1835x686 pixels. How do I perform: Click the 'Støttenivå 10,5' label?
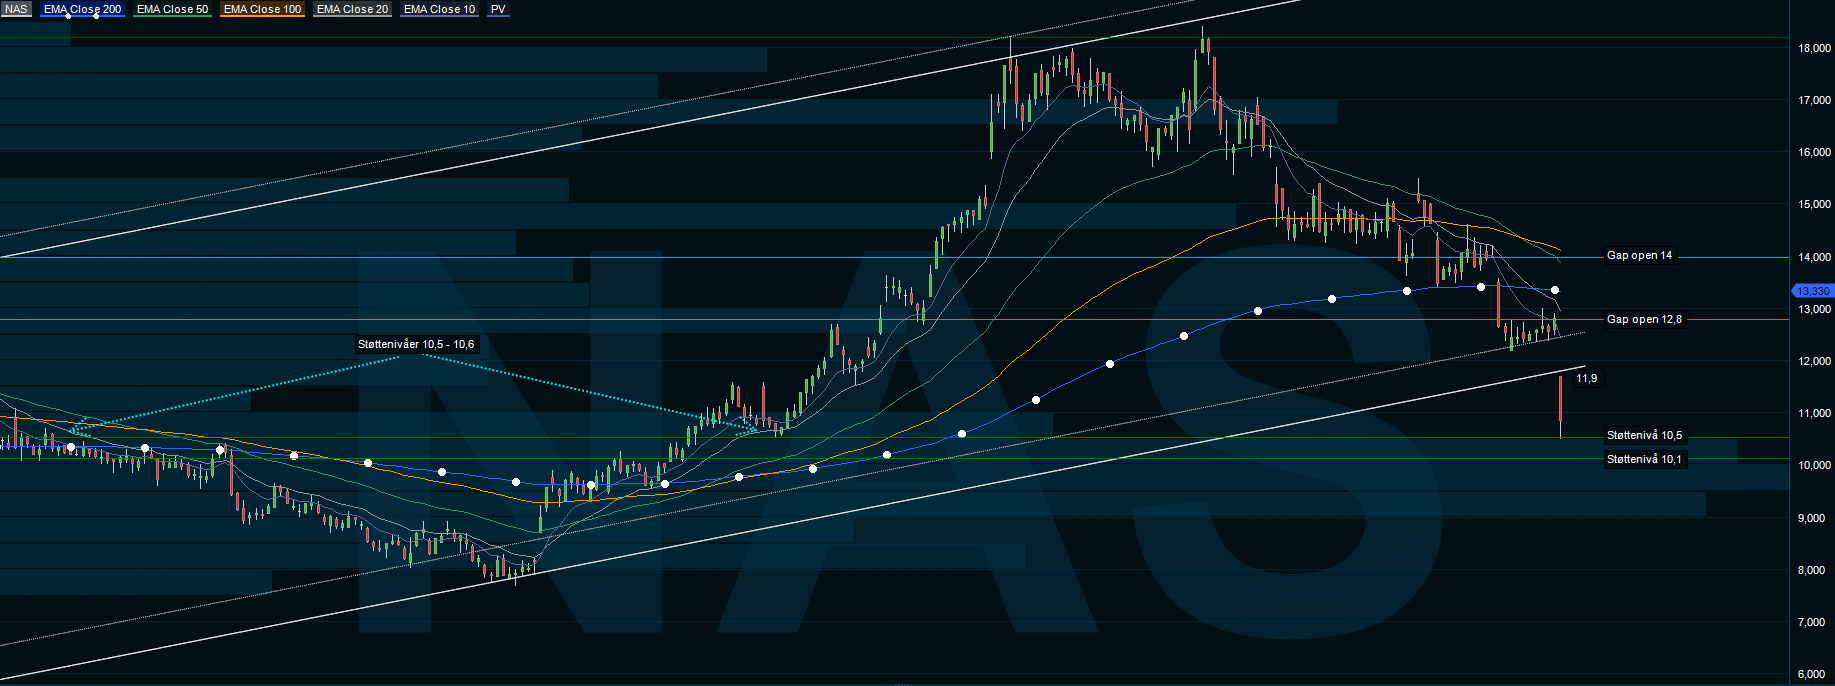[1644, 435]
